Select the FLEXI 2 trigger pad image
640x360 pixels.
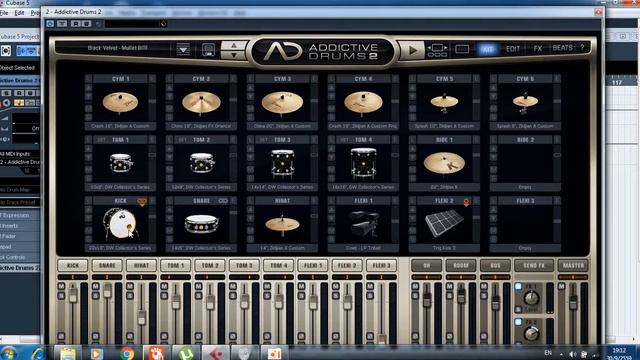(444, 224)
